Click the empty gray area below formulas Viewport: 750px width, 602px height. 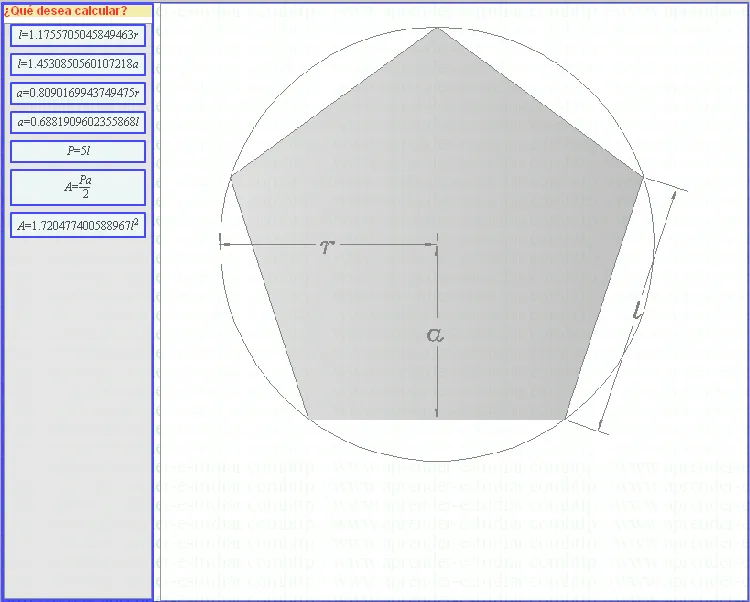pos(78,420)
